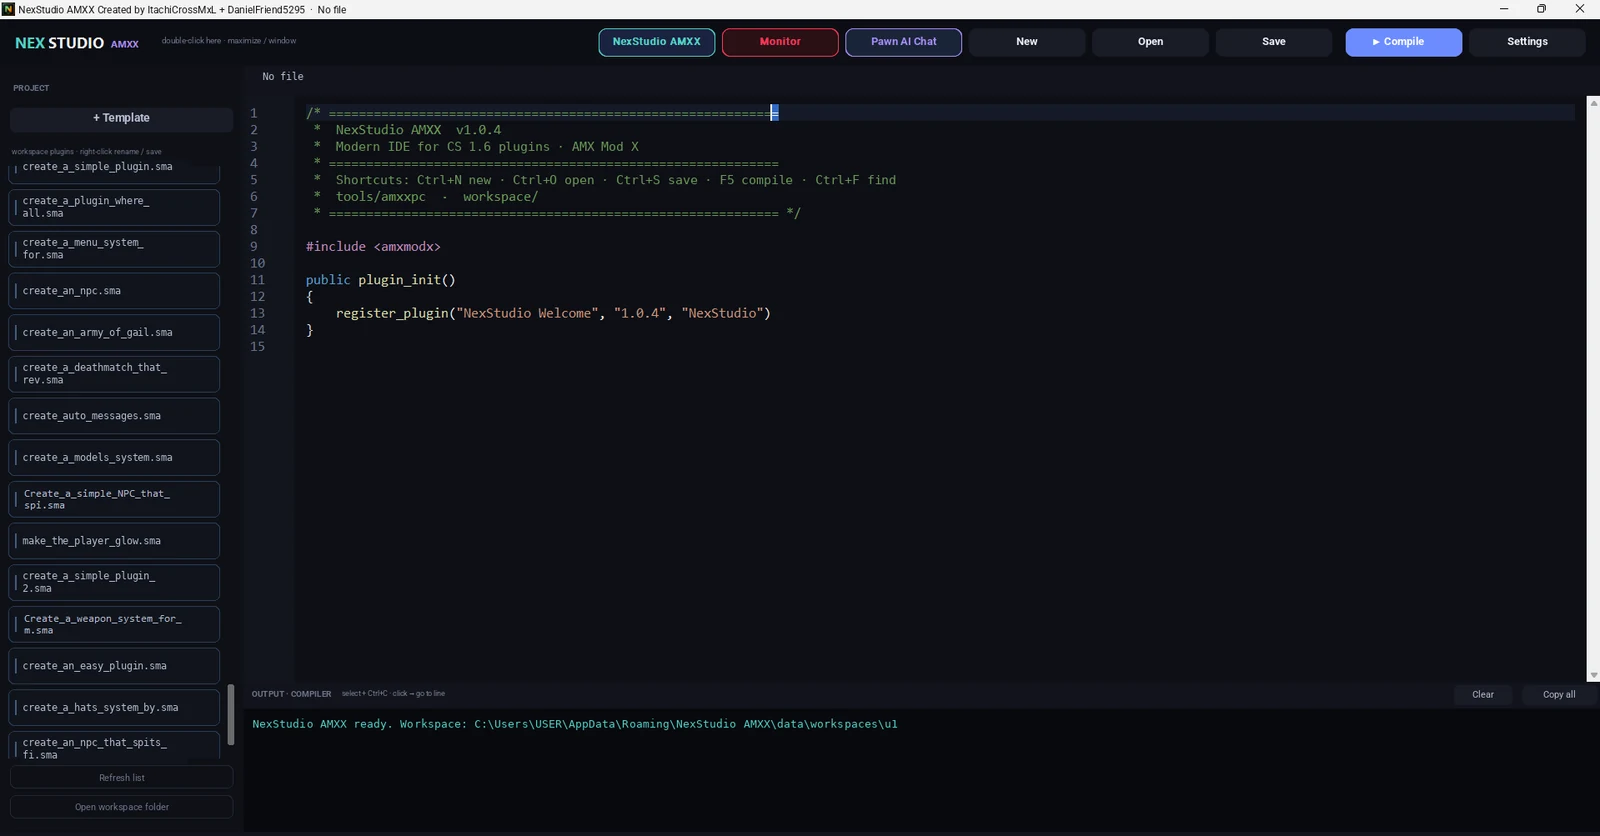
Task: Clear the compiler output
Action: click(x=1483, y=695)
